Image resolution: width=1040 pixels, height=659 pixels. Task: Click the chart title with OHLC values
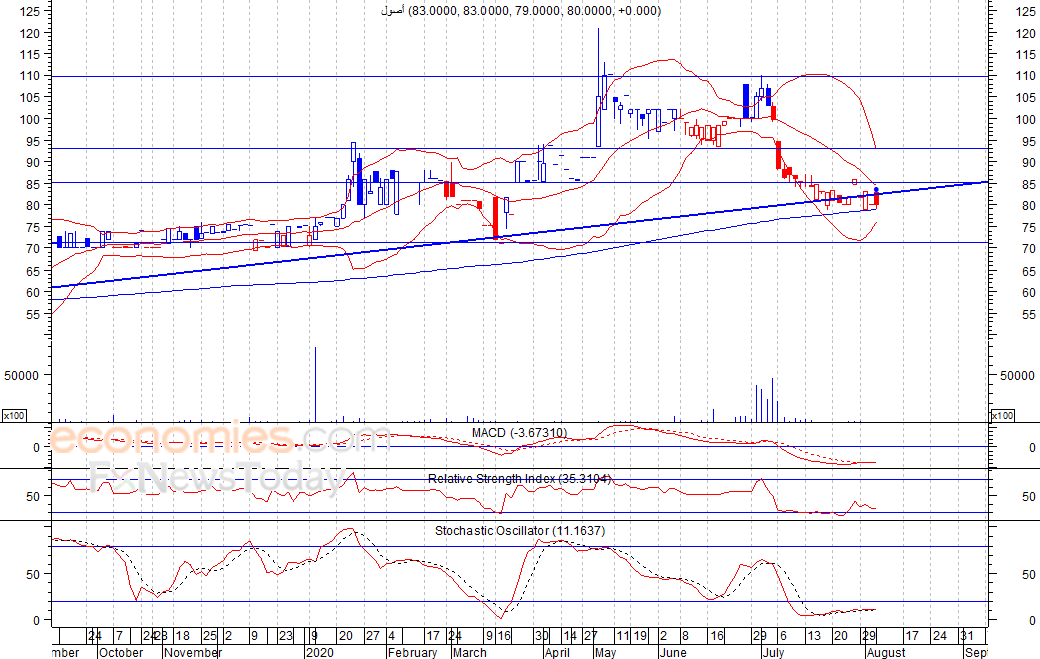[x=521, y=11]
